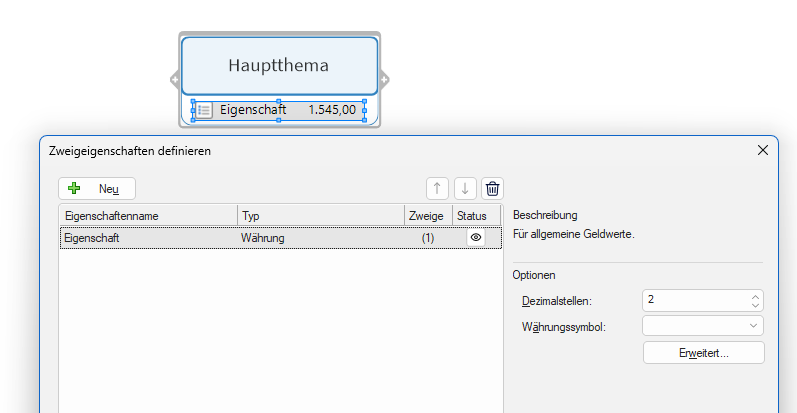Image resolution: width=797 pixels, height=413 pixels.
Task: Toggle visibility eye of the Eigenschaft row
Action: tap(476, 238)
